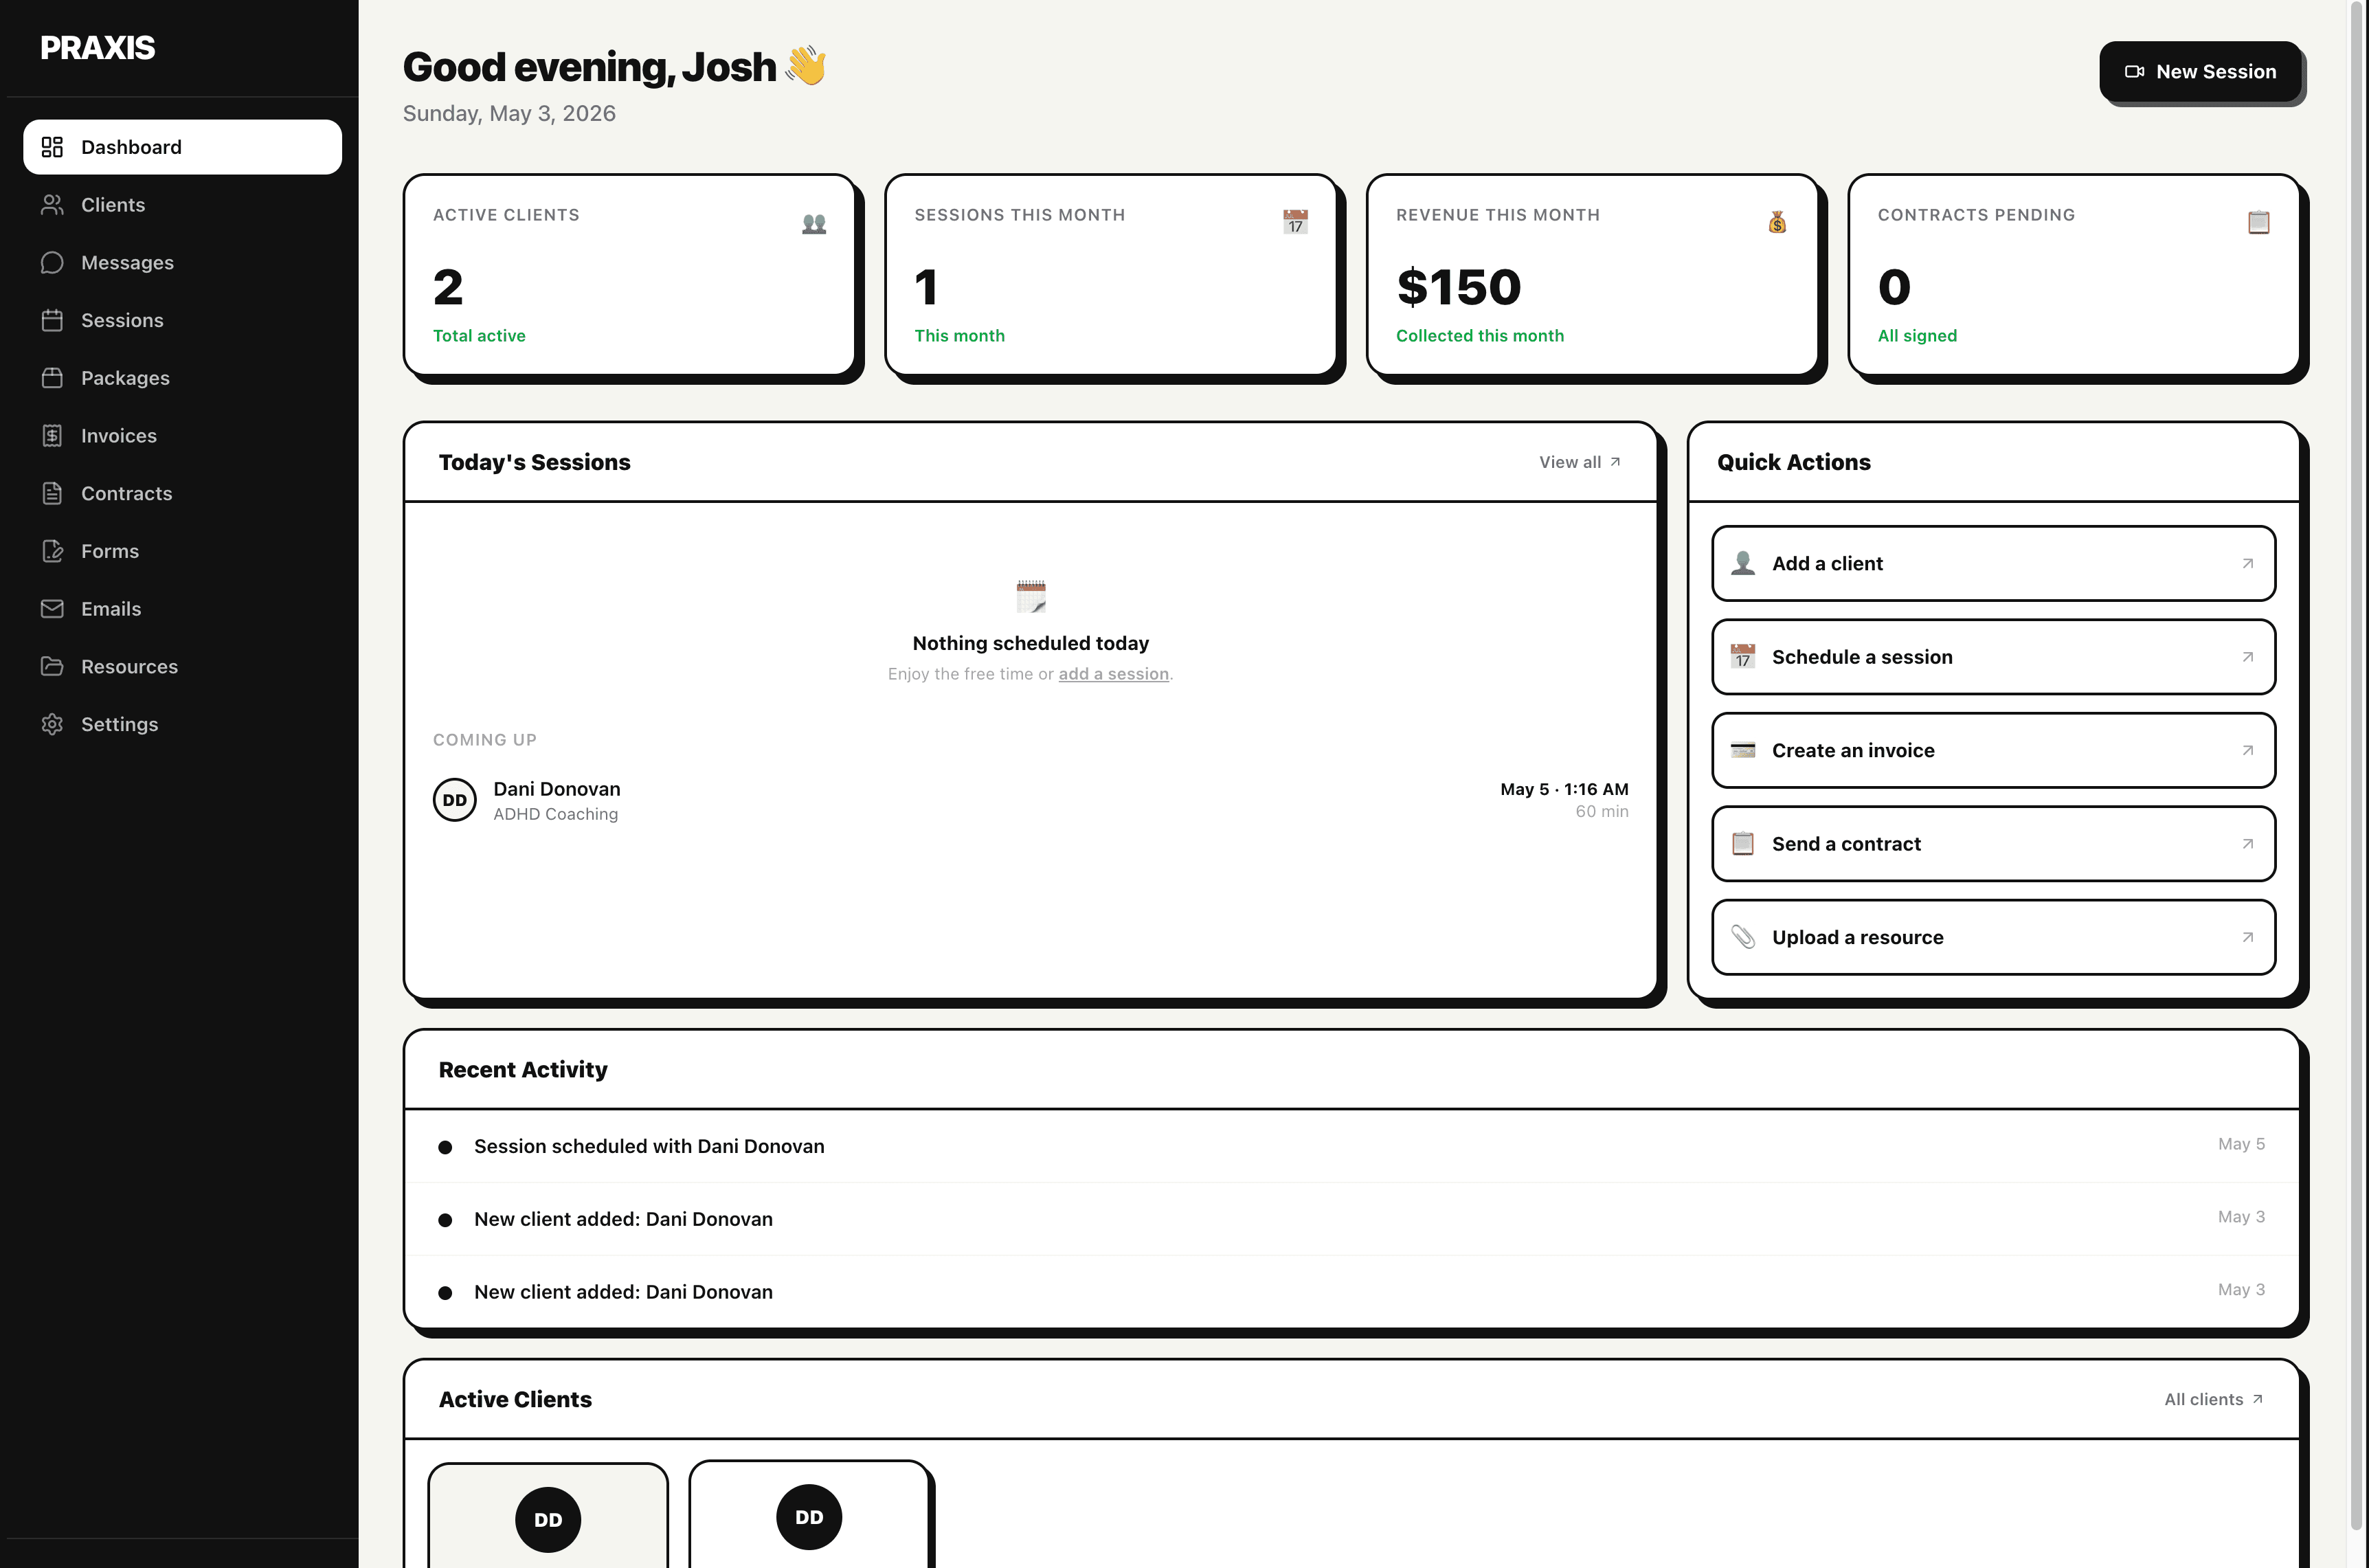Click the Sessions This Month stat card
2369x1568 pixels.
click(1111, 275)
